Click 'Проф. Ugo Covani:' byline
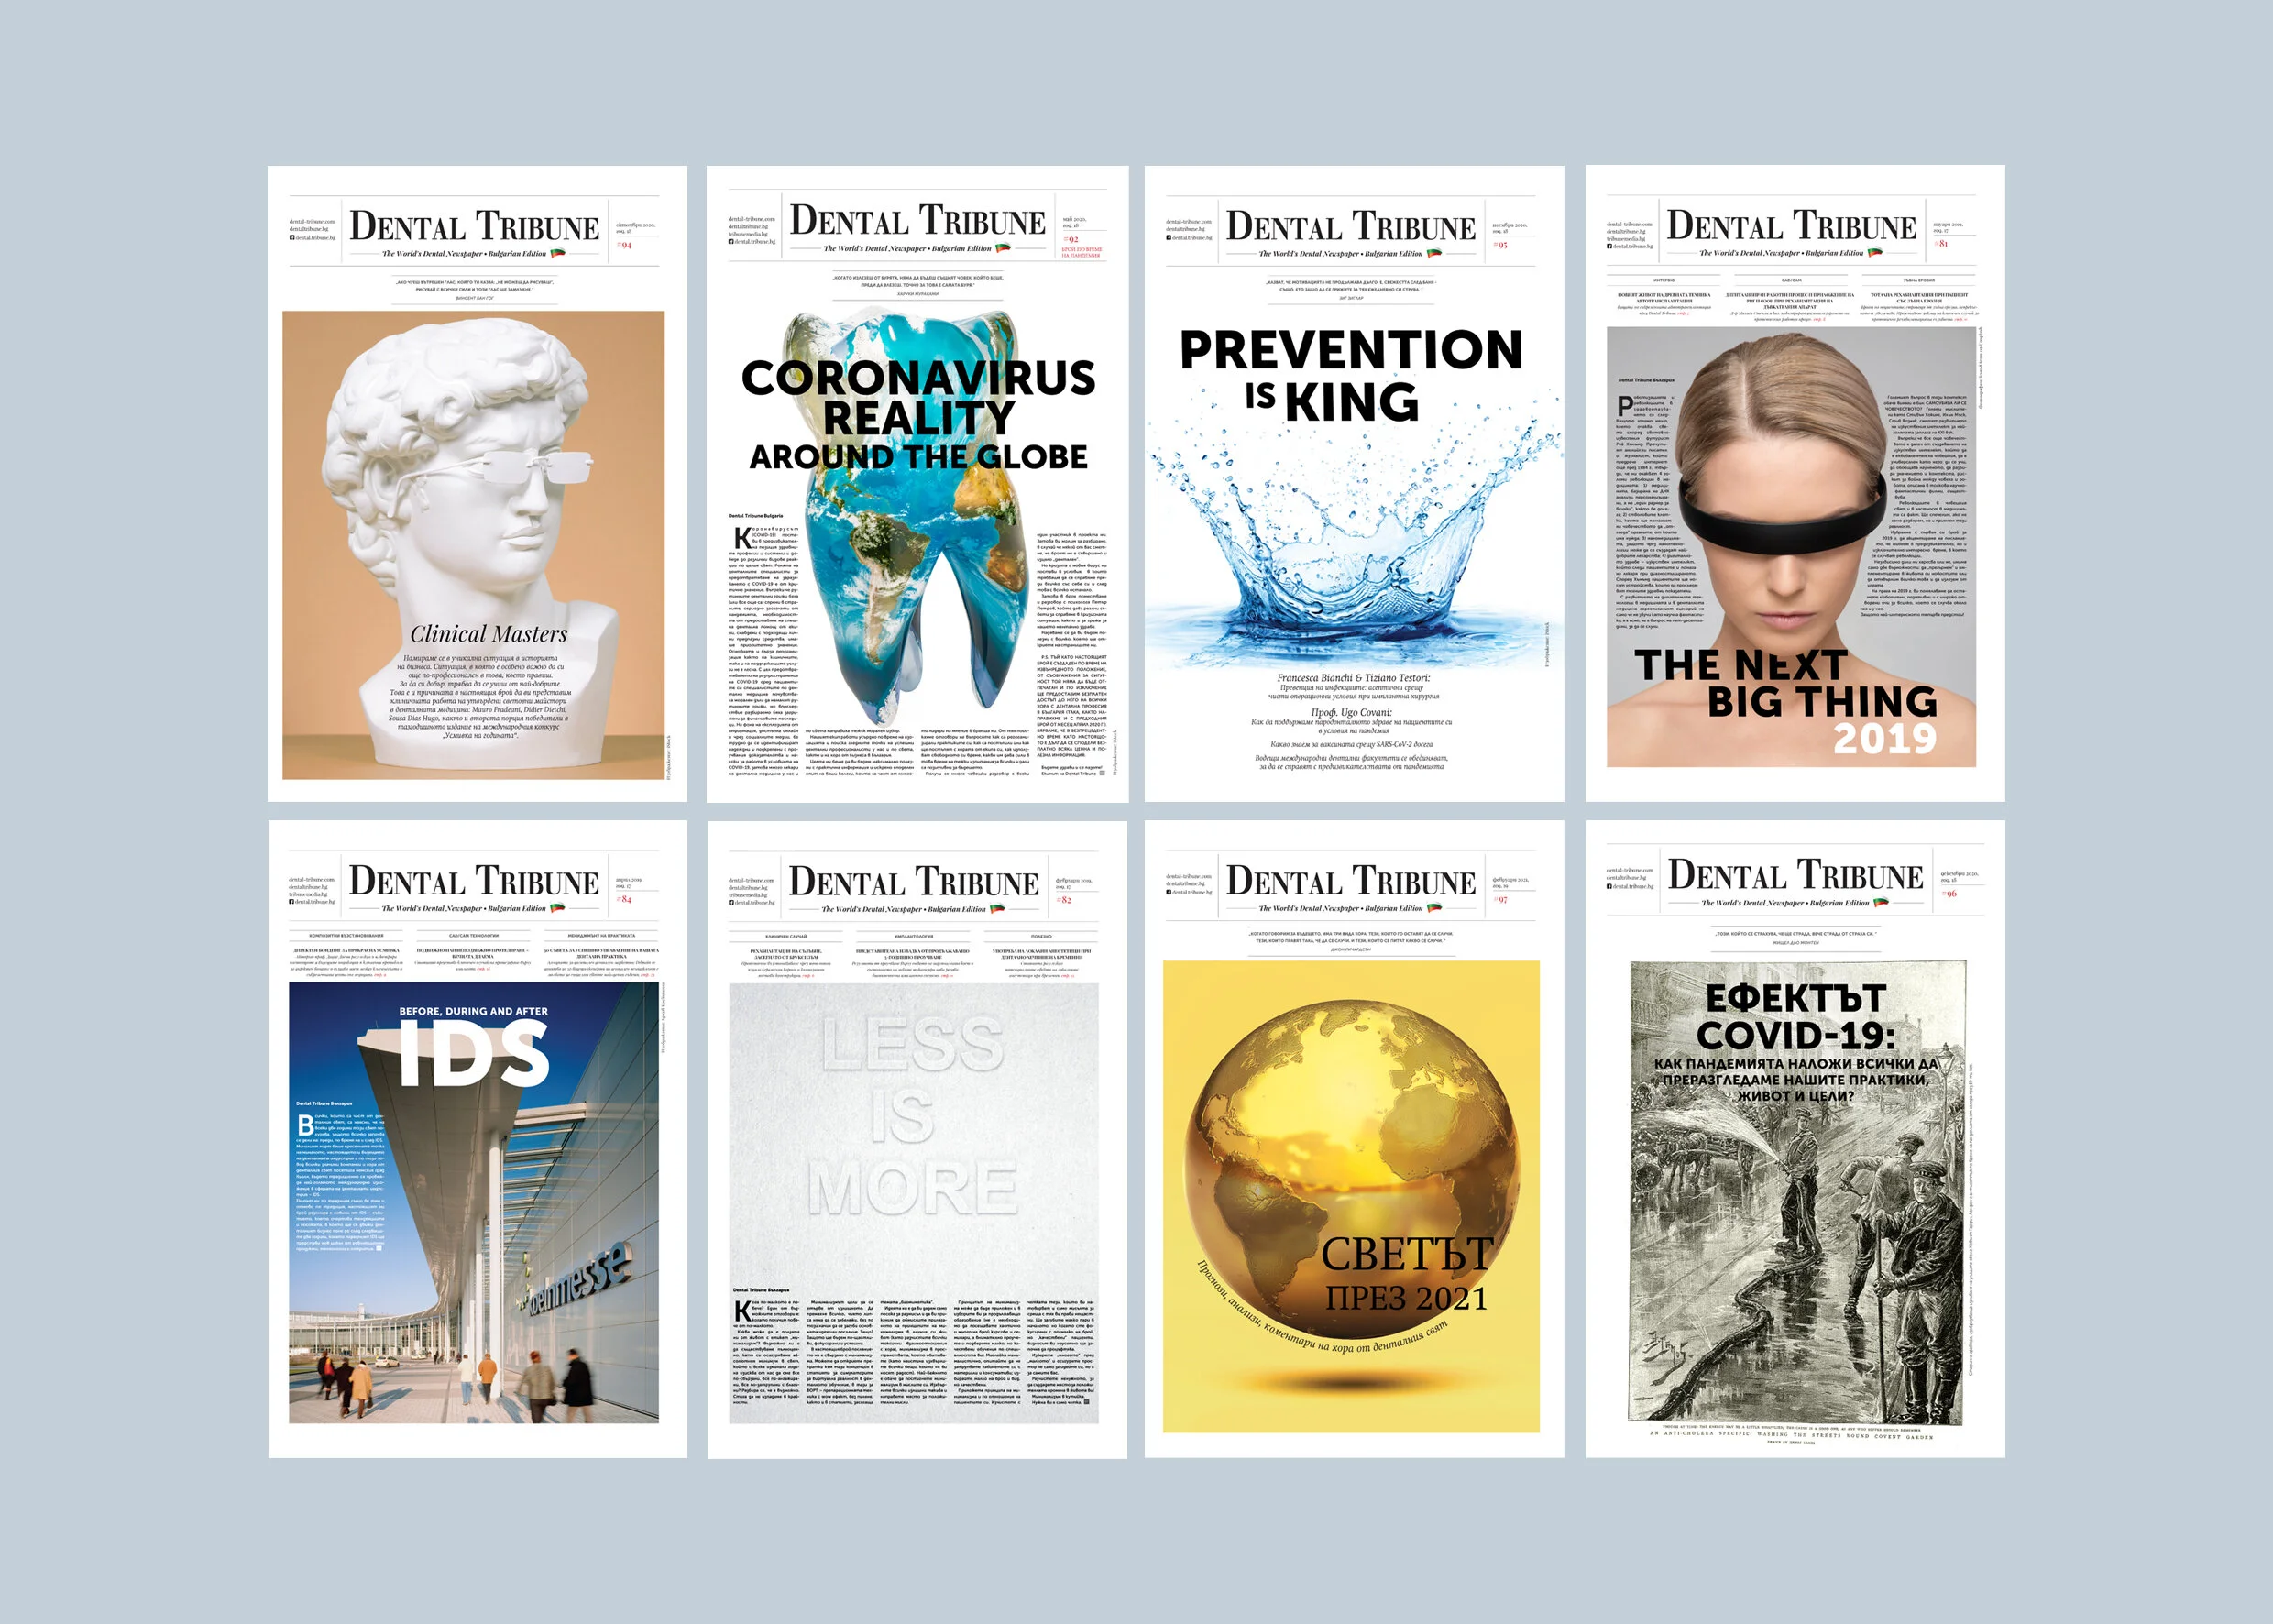 click(1351, 712)
